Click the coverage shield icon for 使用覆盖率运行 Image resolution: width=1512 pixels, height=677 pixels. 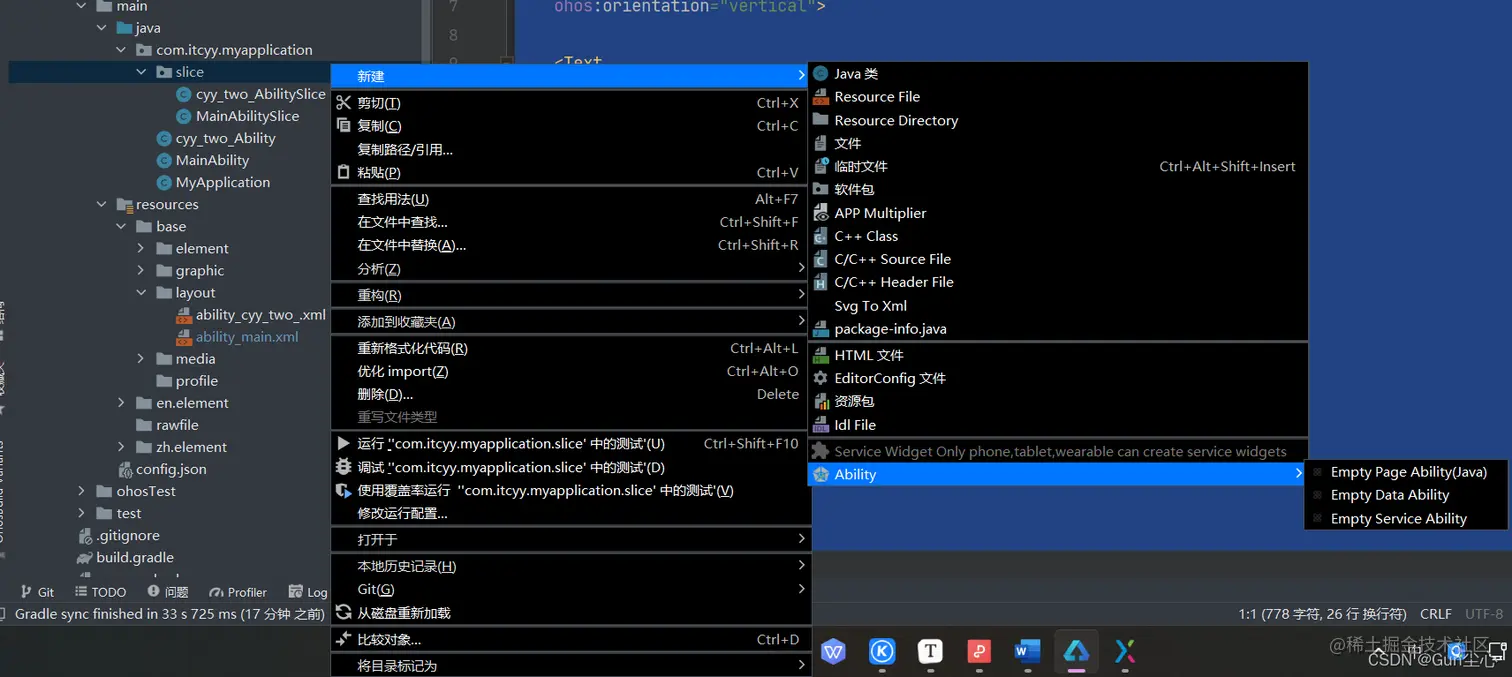343,490
